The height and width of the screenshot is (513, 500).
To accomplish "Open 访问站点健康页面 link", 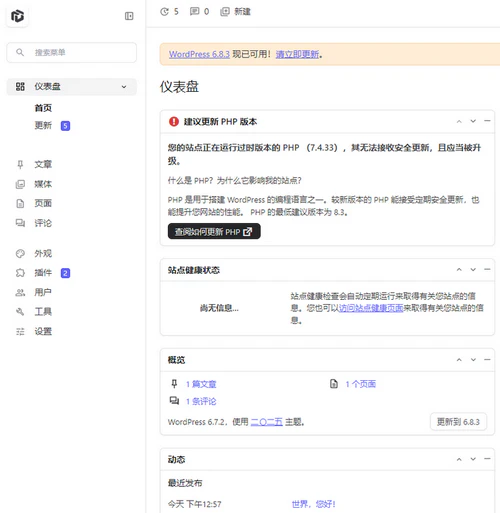I will [371, 308].
